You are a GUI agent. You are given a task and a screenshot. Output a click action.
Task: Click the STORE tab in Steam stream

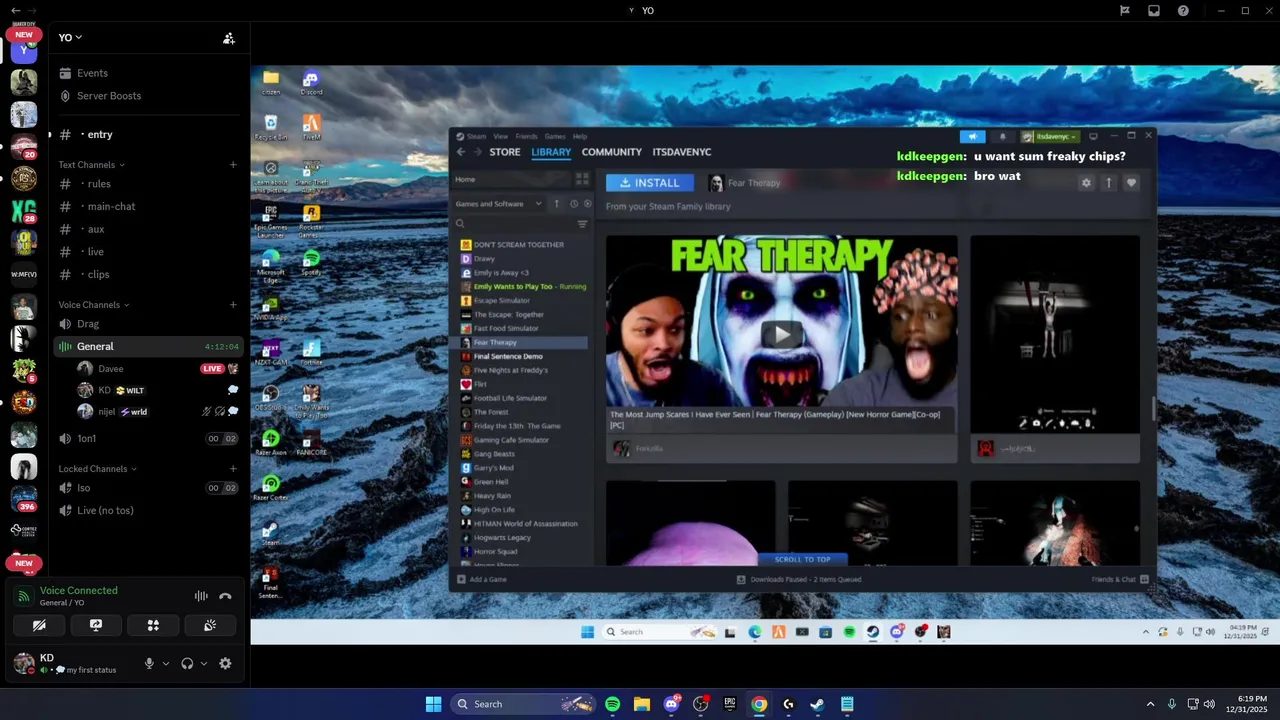point(505,152)
